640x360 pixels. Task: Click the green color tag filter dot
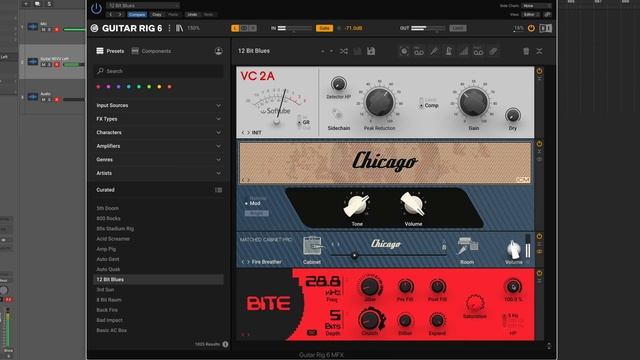139,87
